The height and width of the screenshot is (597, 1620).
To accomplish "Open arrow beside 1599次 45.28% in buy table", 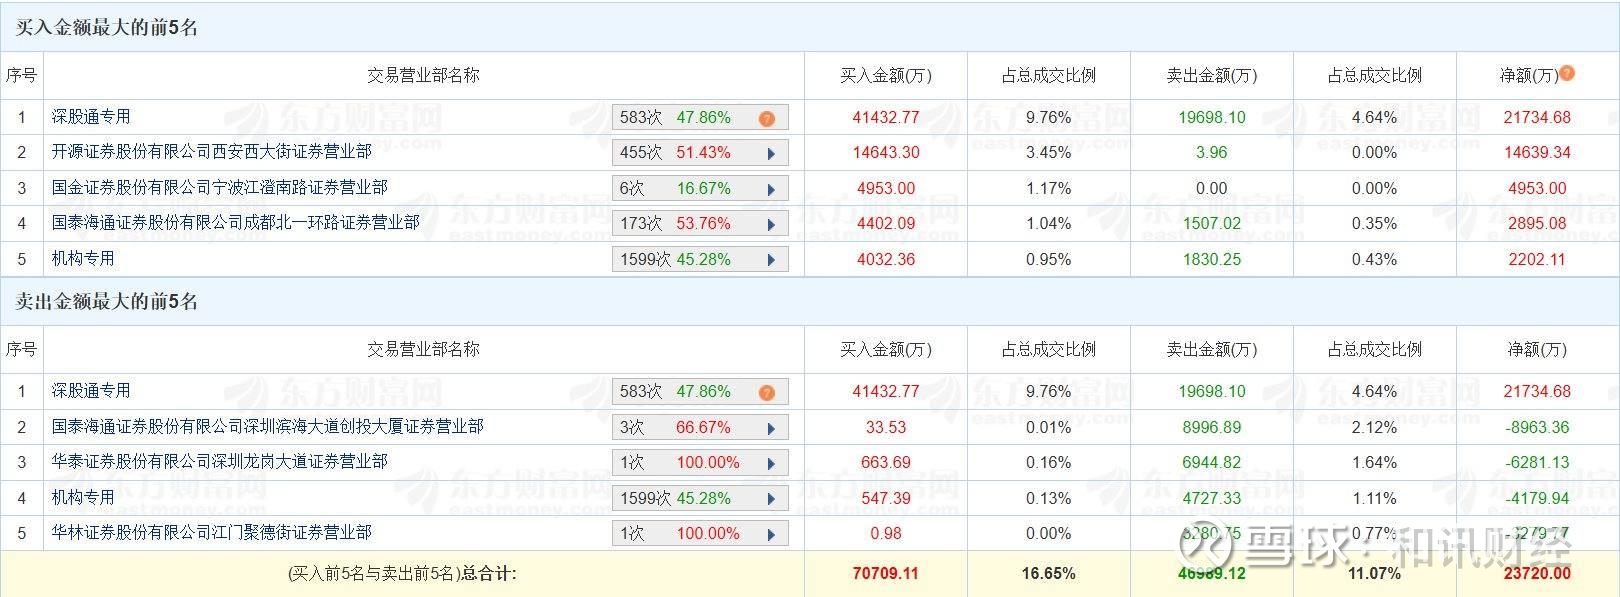I will [x=771, y=261].
